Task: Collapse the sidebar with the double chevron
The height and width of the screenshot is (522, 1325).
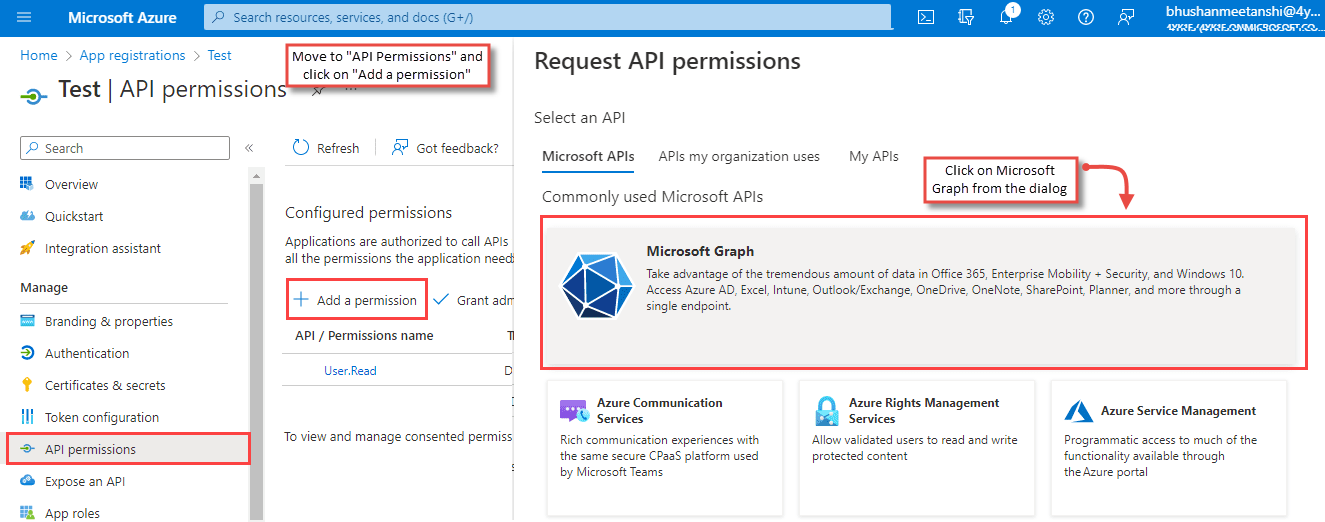Action: (249, 148)
